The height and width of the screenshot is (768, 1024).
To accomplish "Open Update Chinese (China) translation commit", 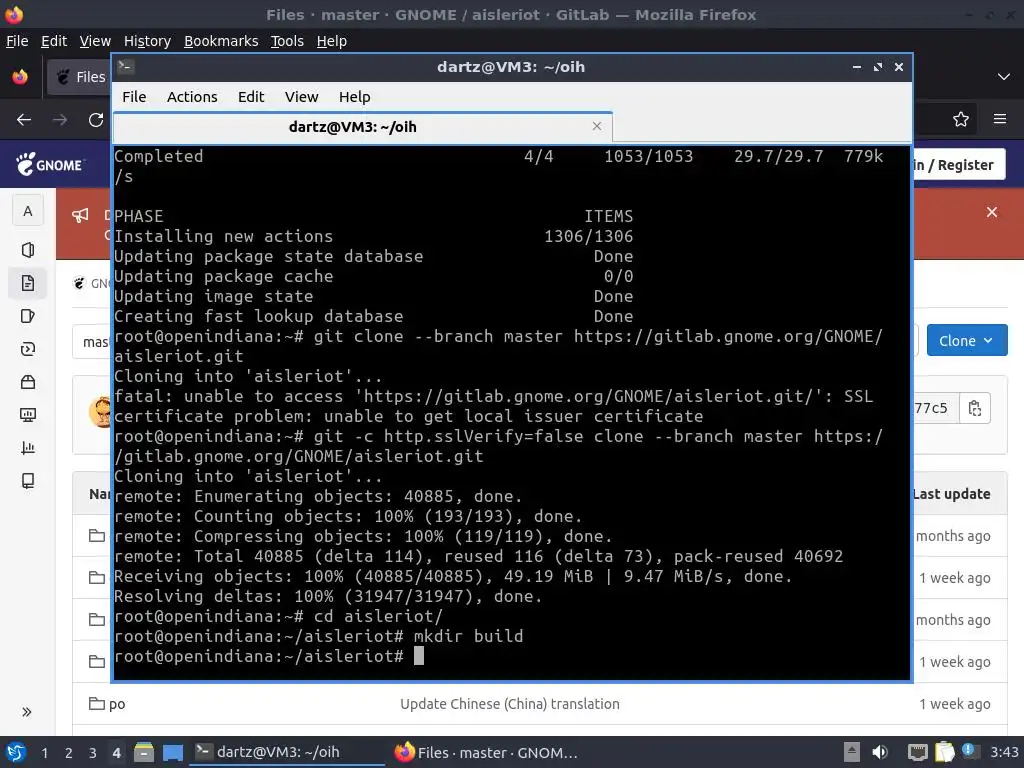I will (x=509, y=704).
